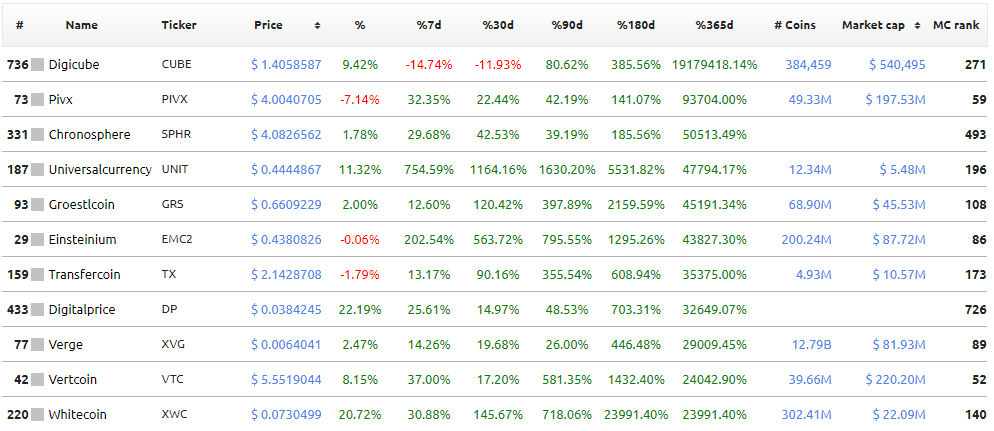Click the Whitecoin coin icon placeholder
This screenshot has height=431, width=994.
pos(37,415)
